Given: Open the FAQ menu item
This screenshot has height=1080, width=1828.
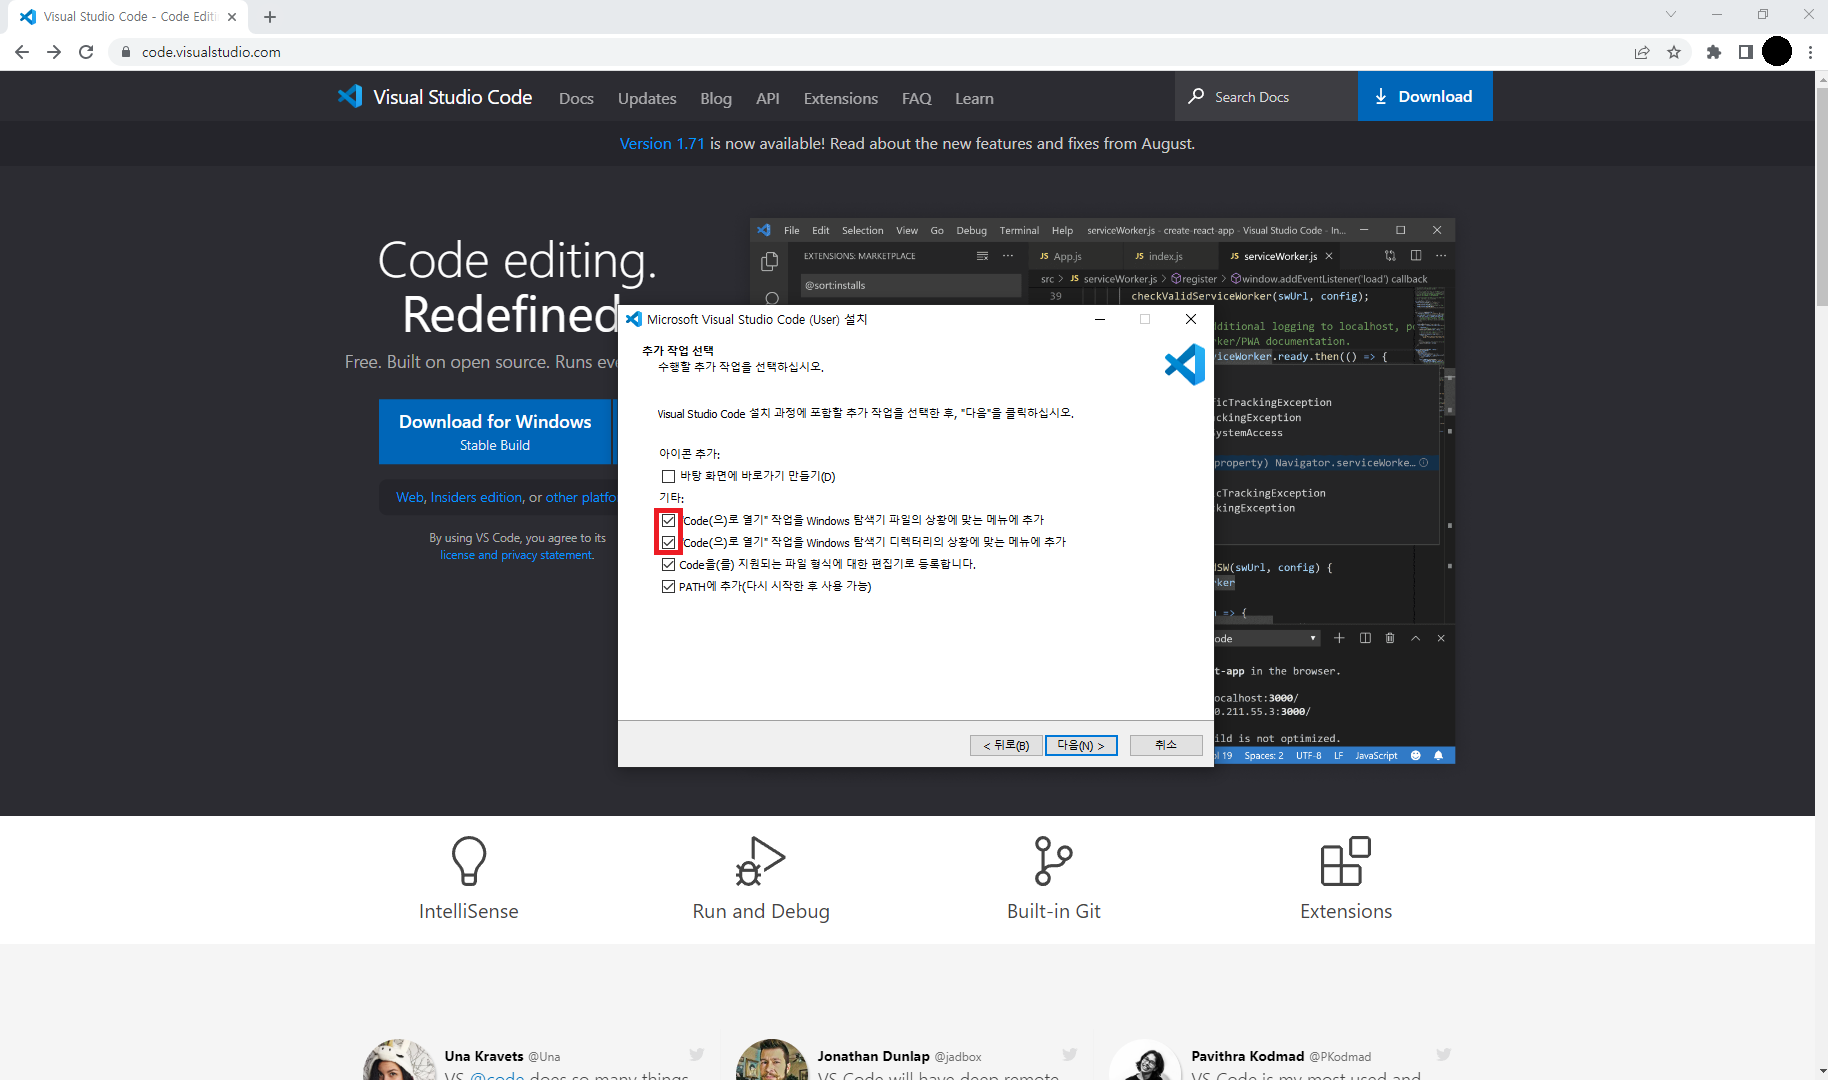Looking at the screenshot, I should (917, 98).
